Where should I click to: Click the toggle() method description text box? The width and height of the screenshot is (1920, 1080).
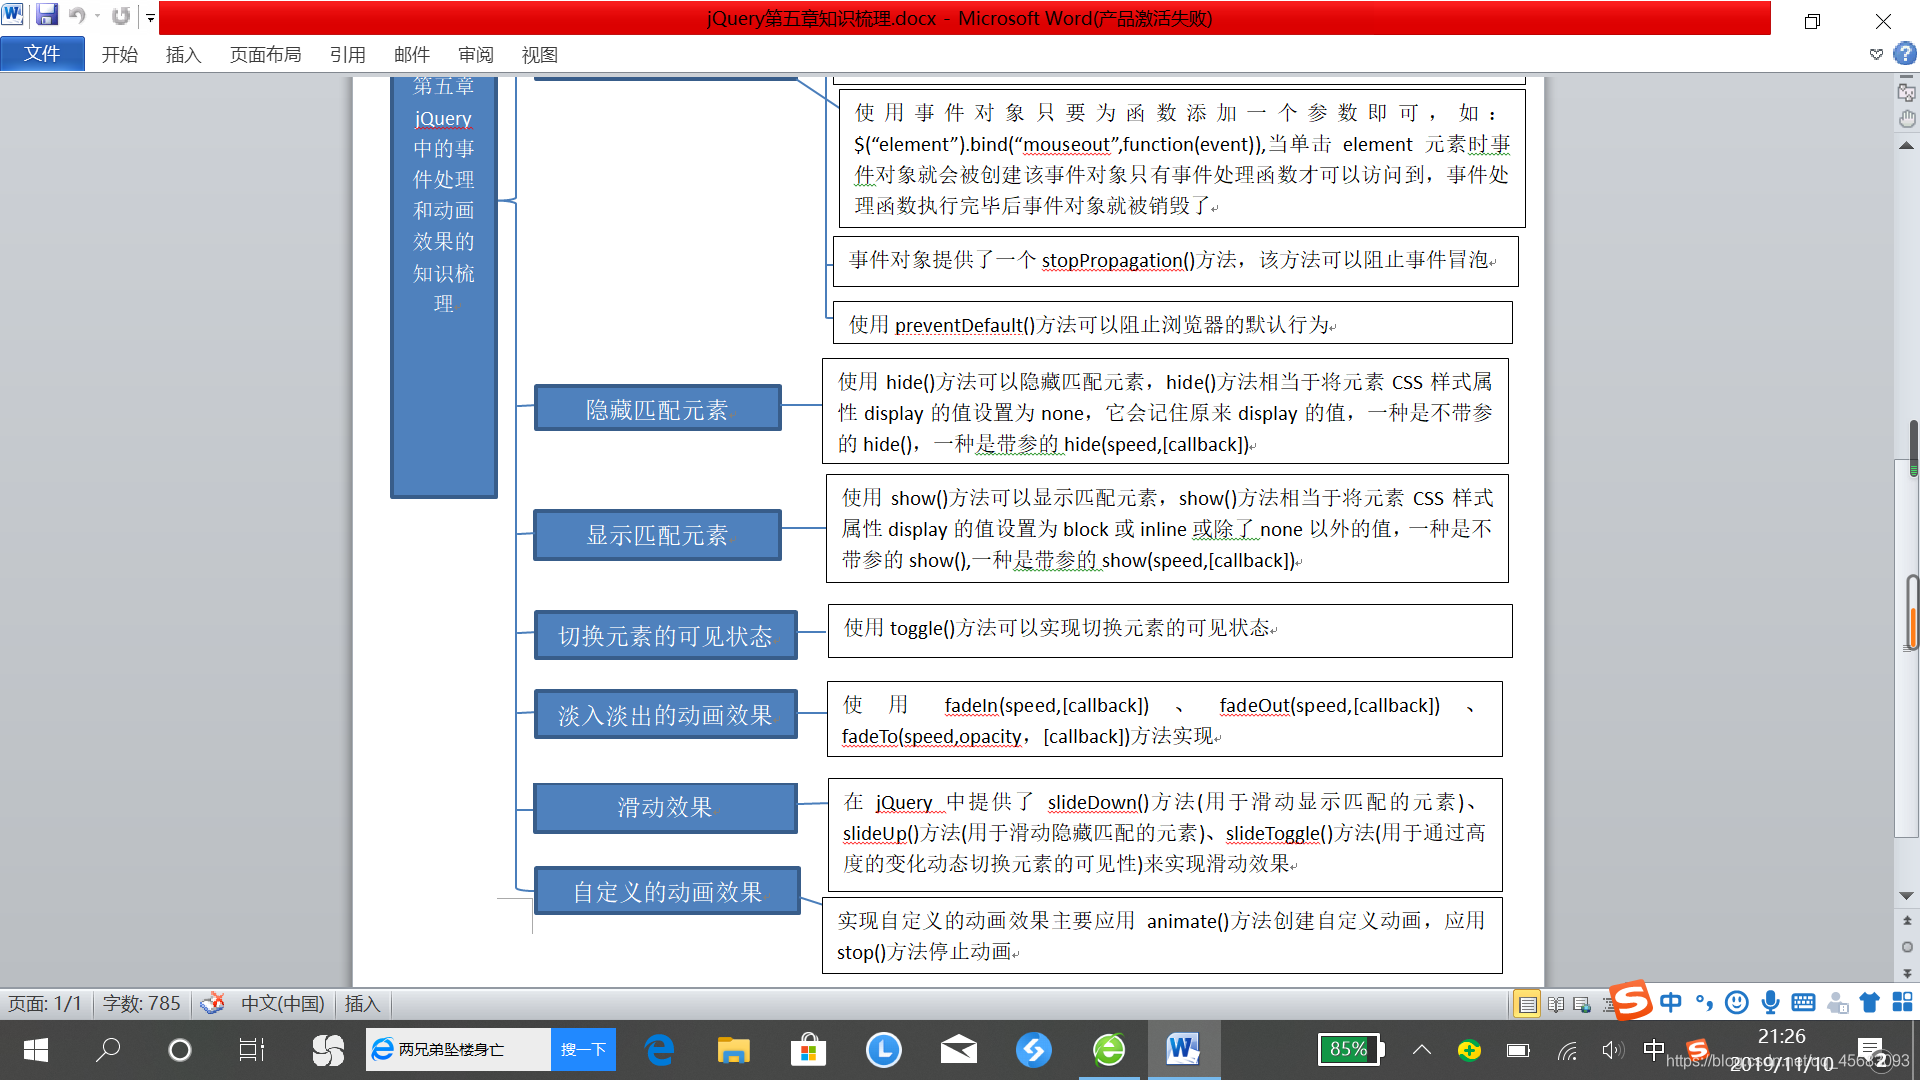pos(1170,630)
